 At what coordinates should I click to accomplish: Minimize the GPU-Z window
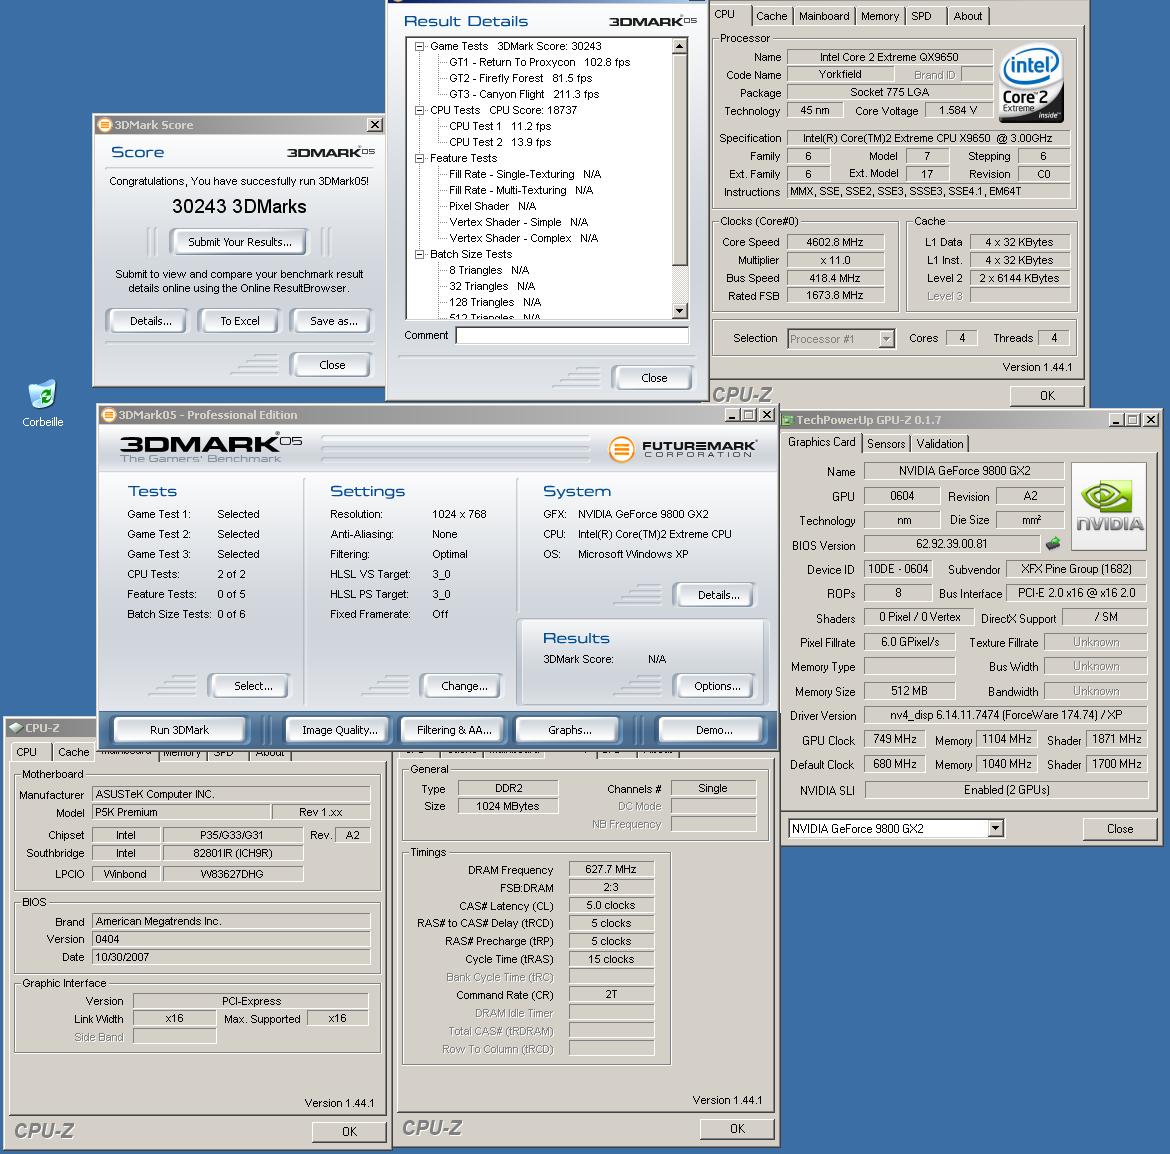click(1116, 420)
